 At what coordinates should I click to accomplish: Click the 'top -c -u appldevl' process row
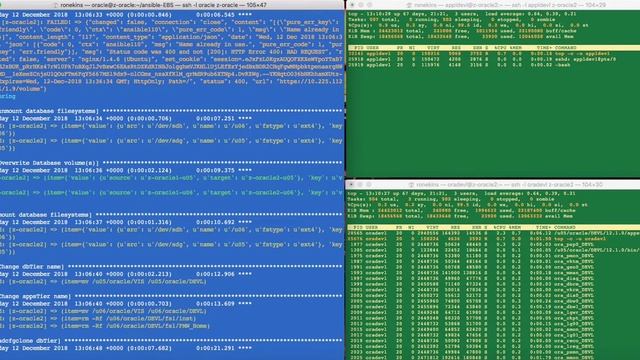pos(479,53)
